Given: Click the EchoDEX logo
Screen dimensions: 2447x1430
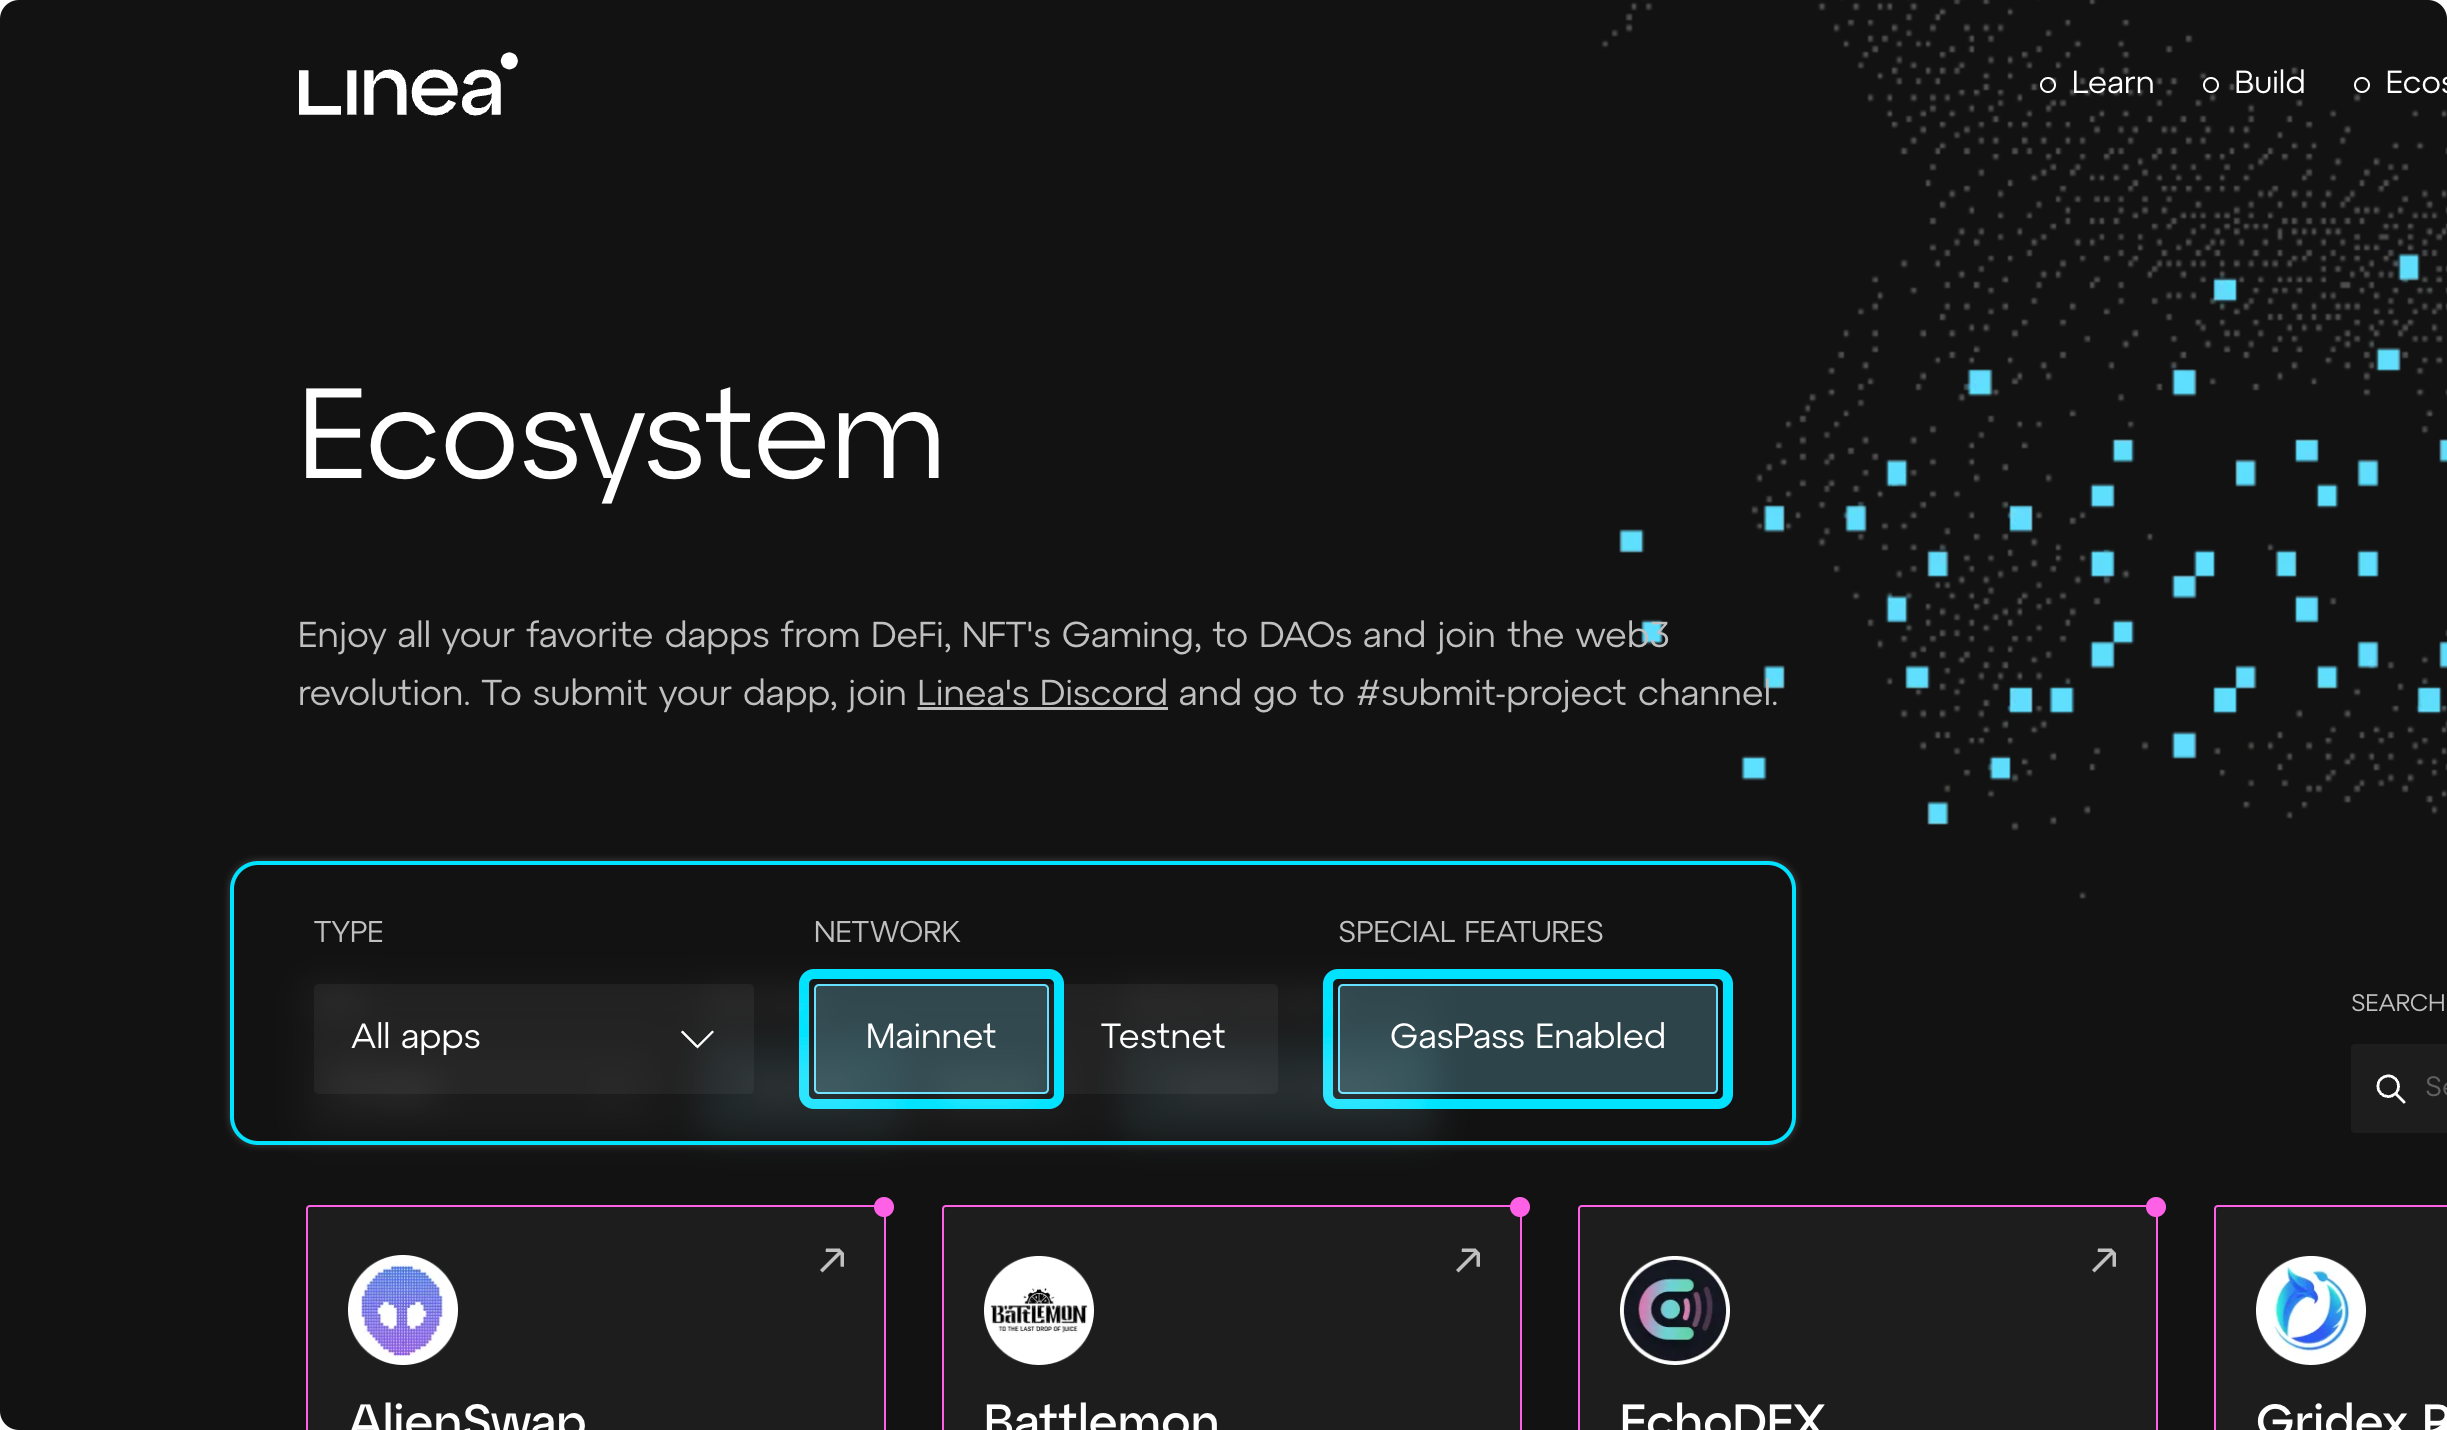Looking at the screenshot, I should tap(1675, 1310).
